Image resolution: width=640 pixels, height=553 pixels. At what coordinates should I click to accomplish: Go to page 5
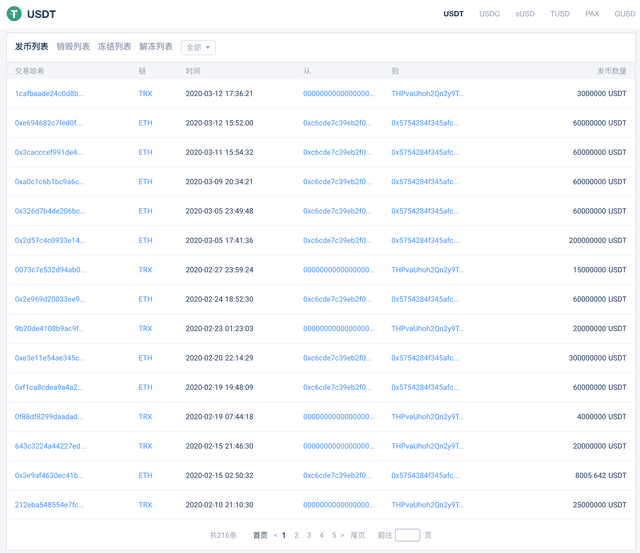pyautogui.click(x=334, y=535)
